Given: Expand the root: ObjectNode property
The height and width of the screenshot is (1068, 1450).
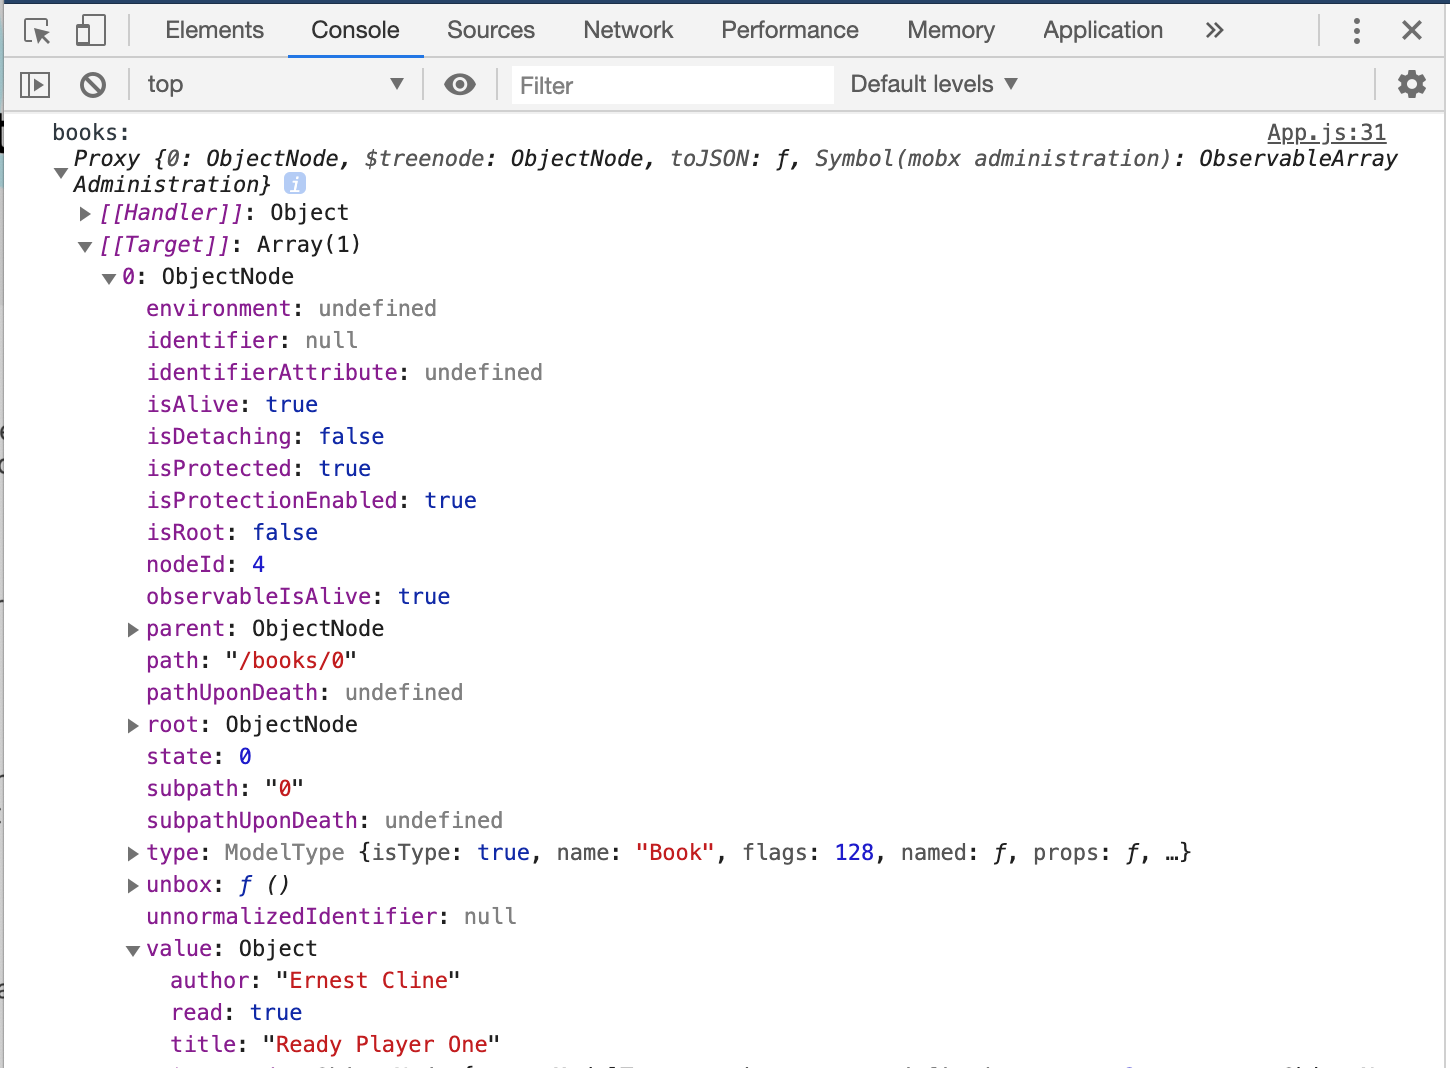Looking at the screenshot, I should [x=133, y=725].
